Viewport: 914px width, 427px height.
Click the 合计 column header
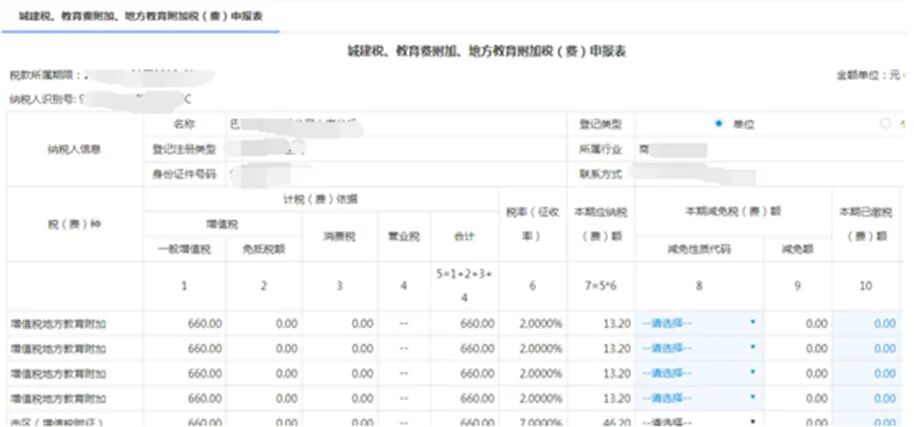click(465, 237)
